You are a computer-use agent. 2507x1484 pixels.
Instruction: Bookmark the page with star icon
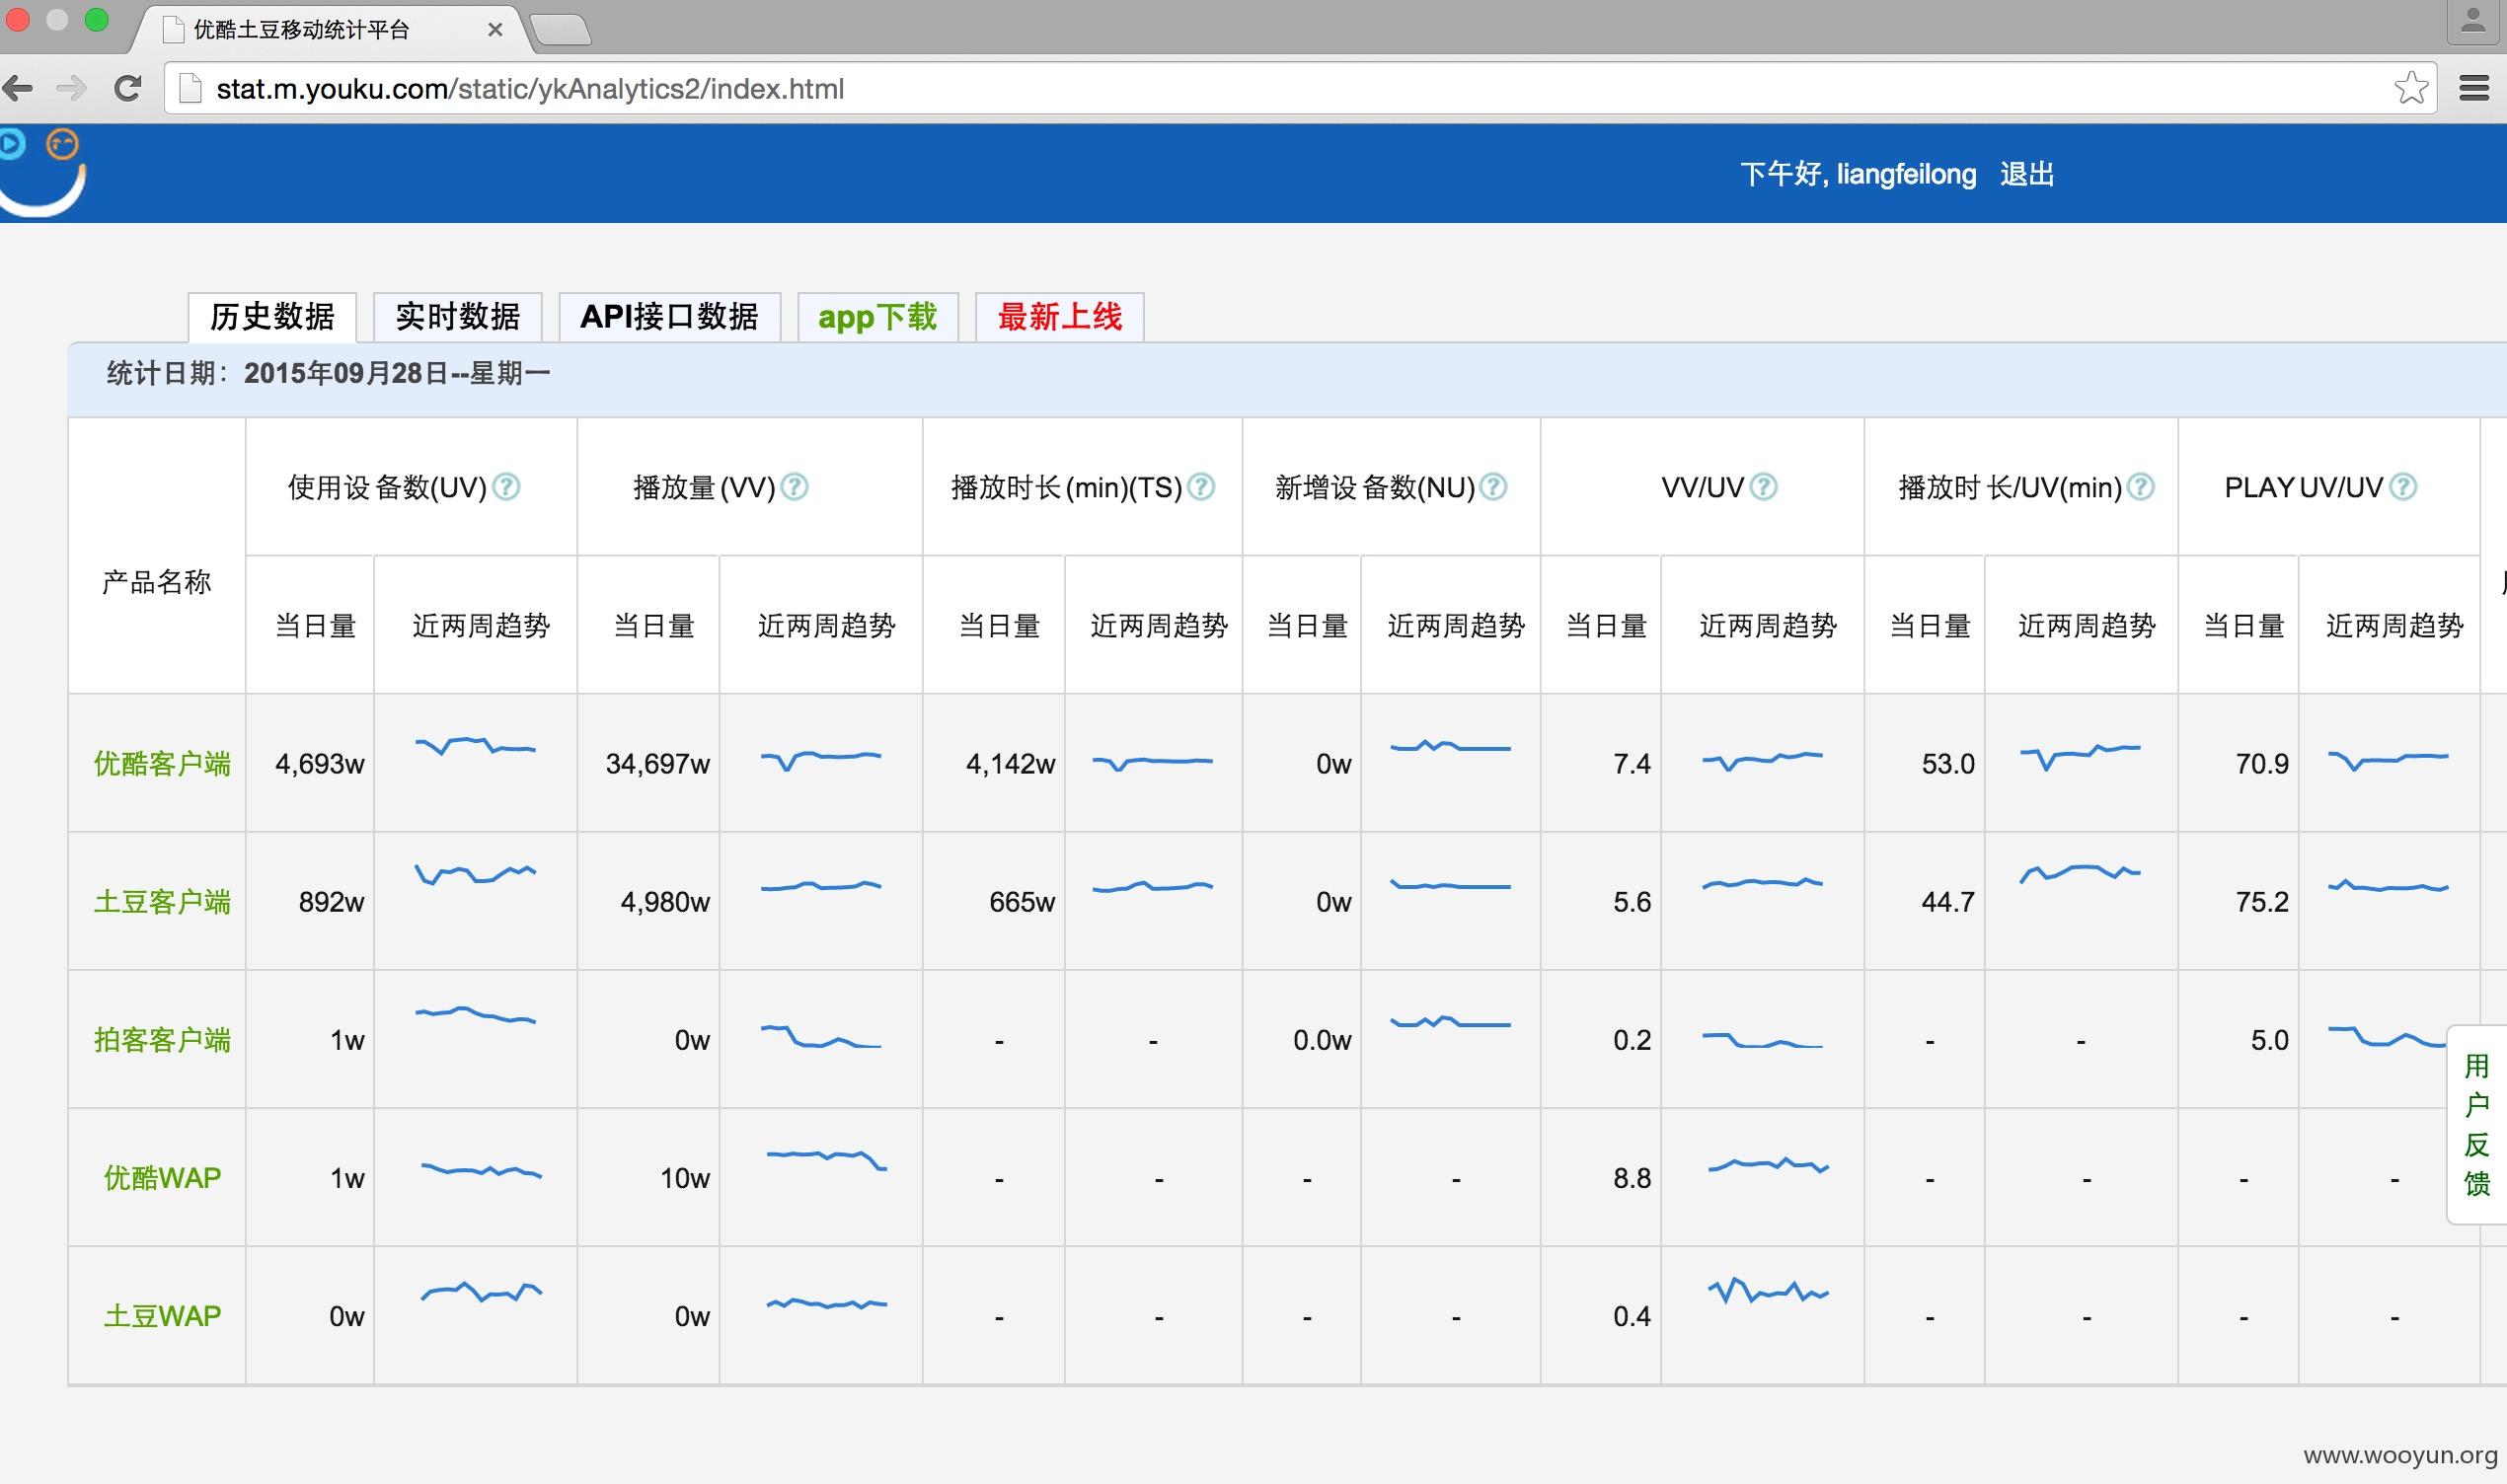click(2411, 88)
